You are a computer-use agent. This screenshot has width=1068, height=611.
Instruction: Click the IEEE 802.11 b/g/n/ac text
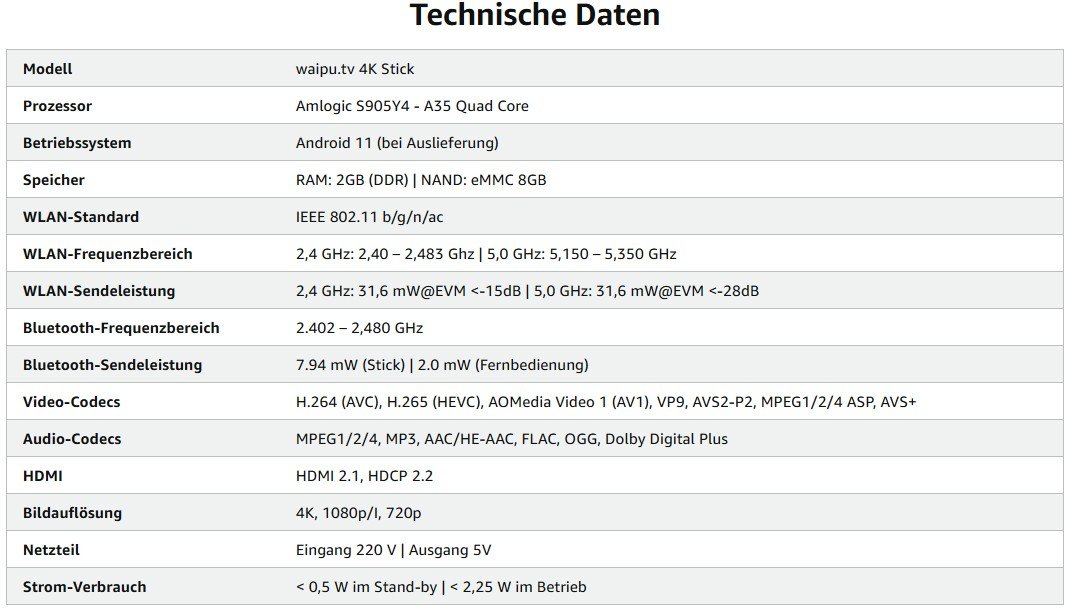pos(369,217)
